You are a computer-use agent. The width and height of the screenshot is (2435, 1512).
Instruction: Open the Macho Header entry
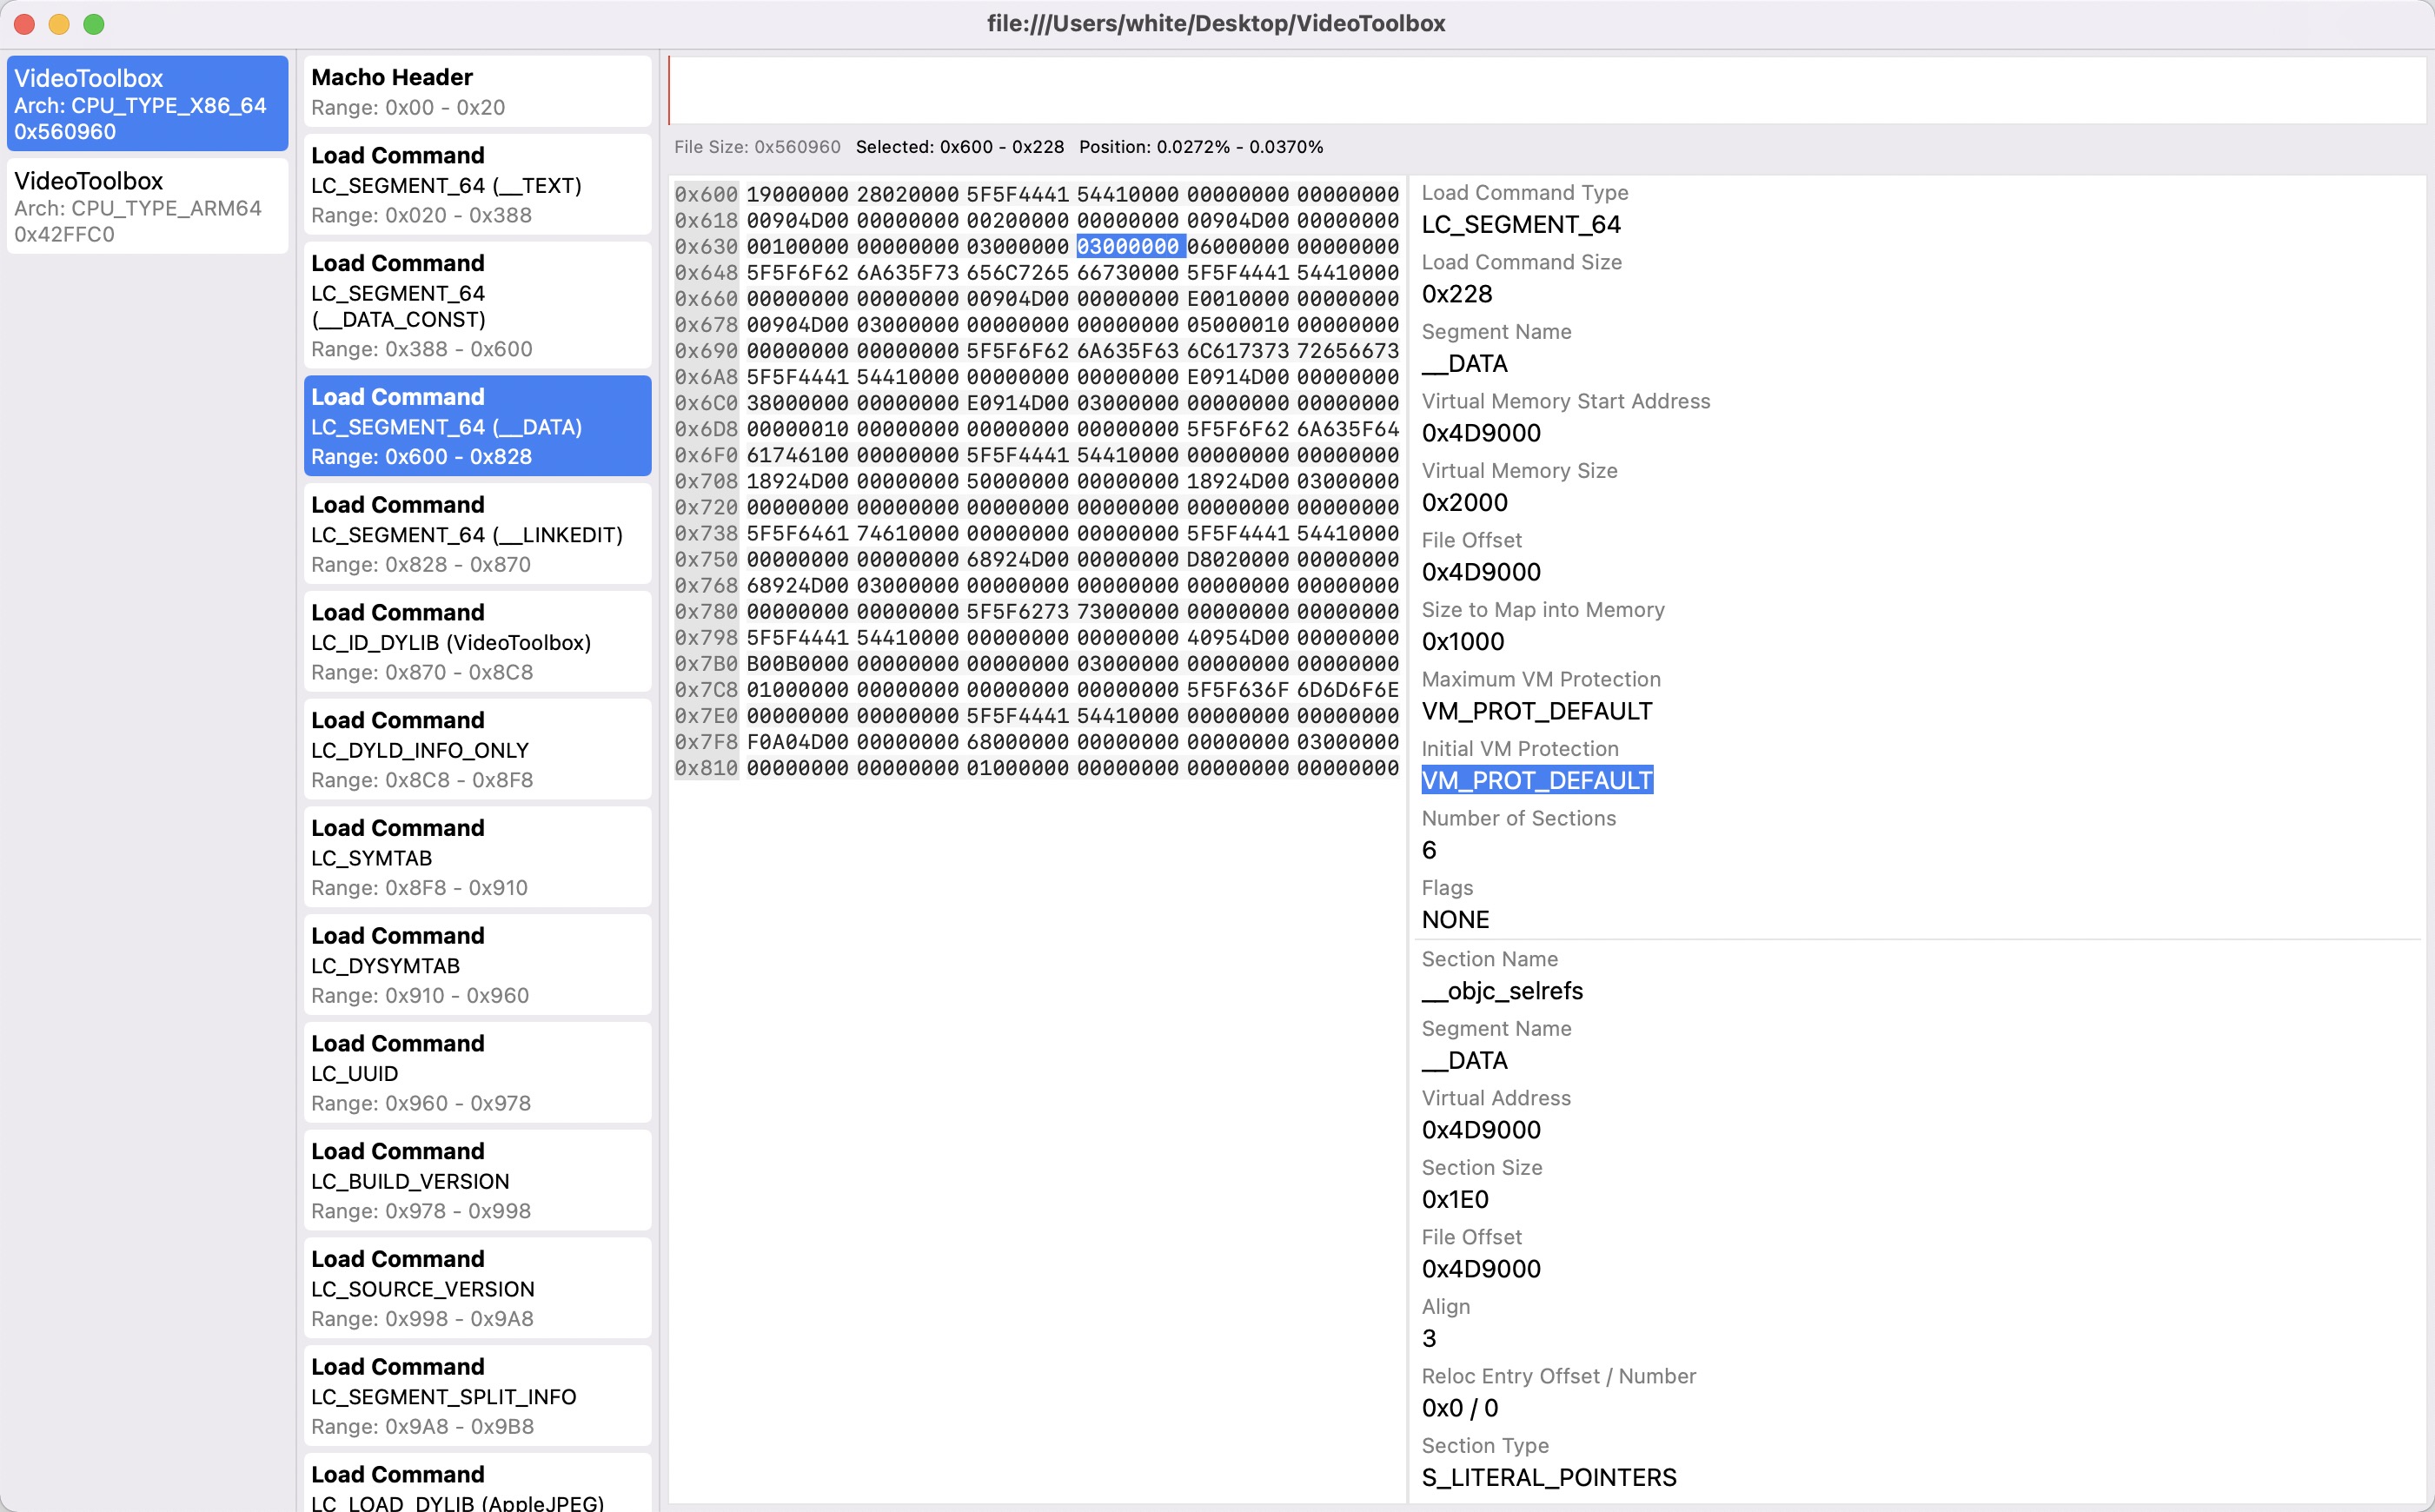477,91
